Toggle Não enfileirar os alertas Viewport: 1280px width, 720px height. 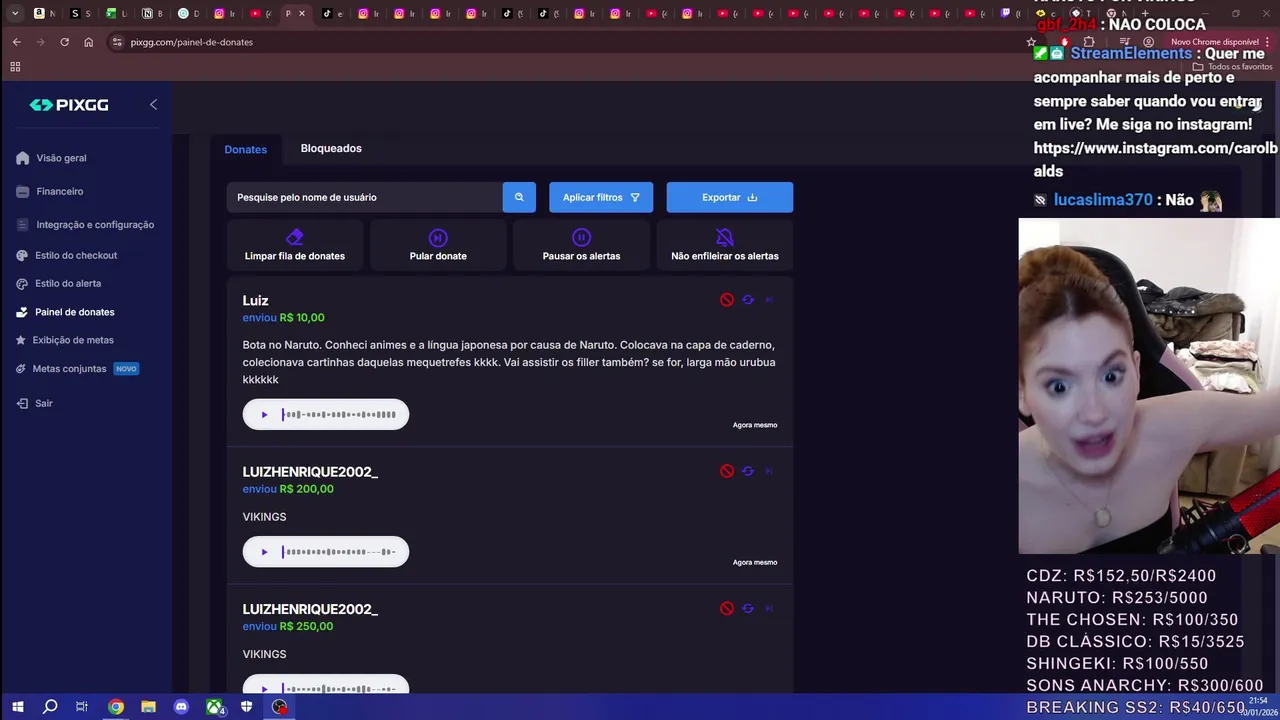[725, 245]
